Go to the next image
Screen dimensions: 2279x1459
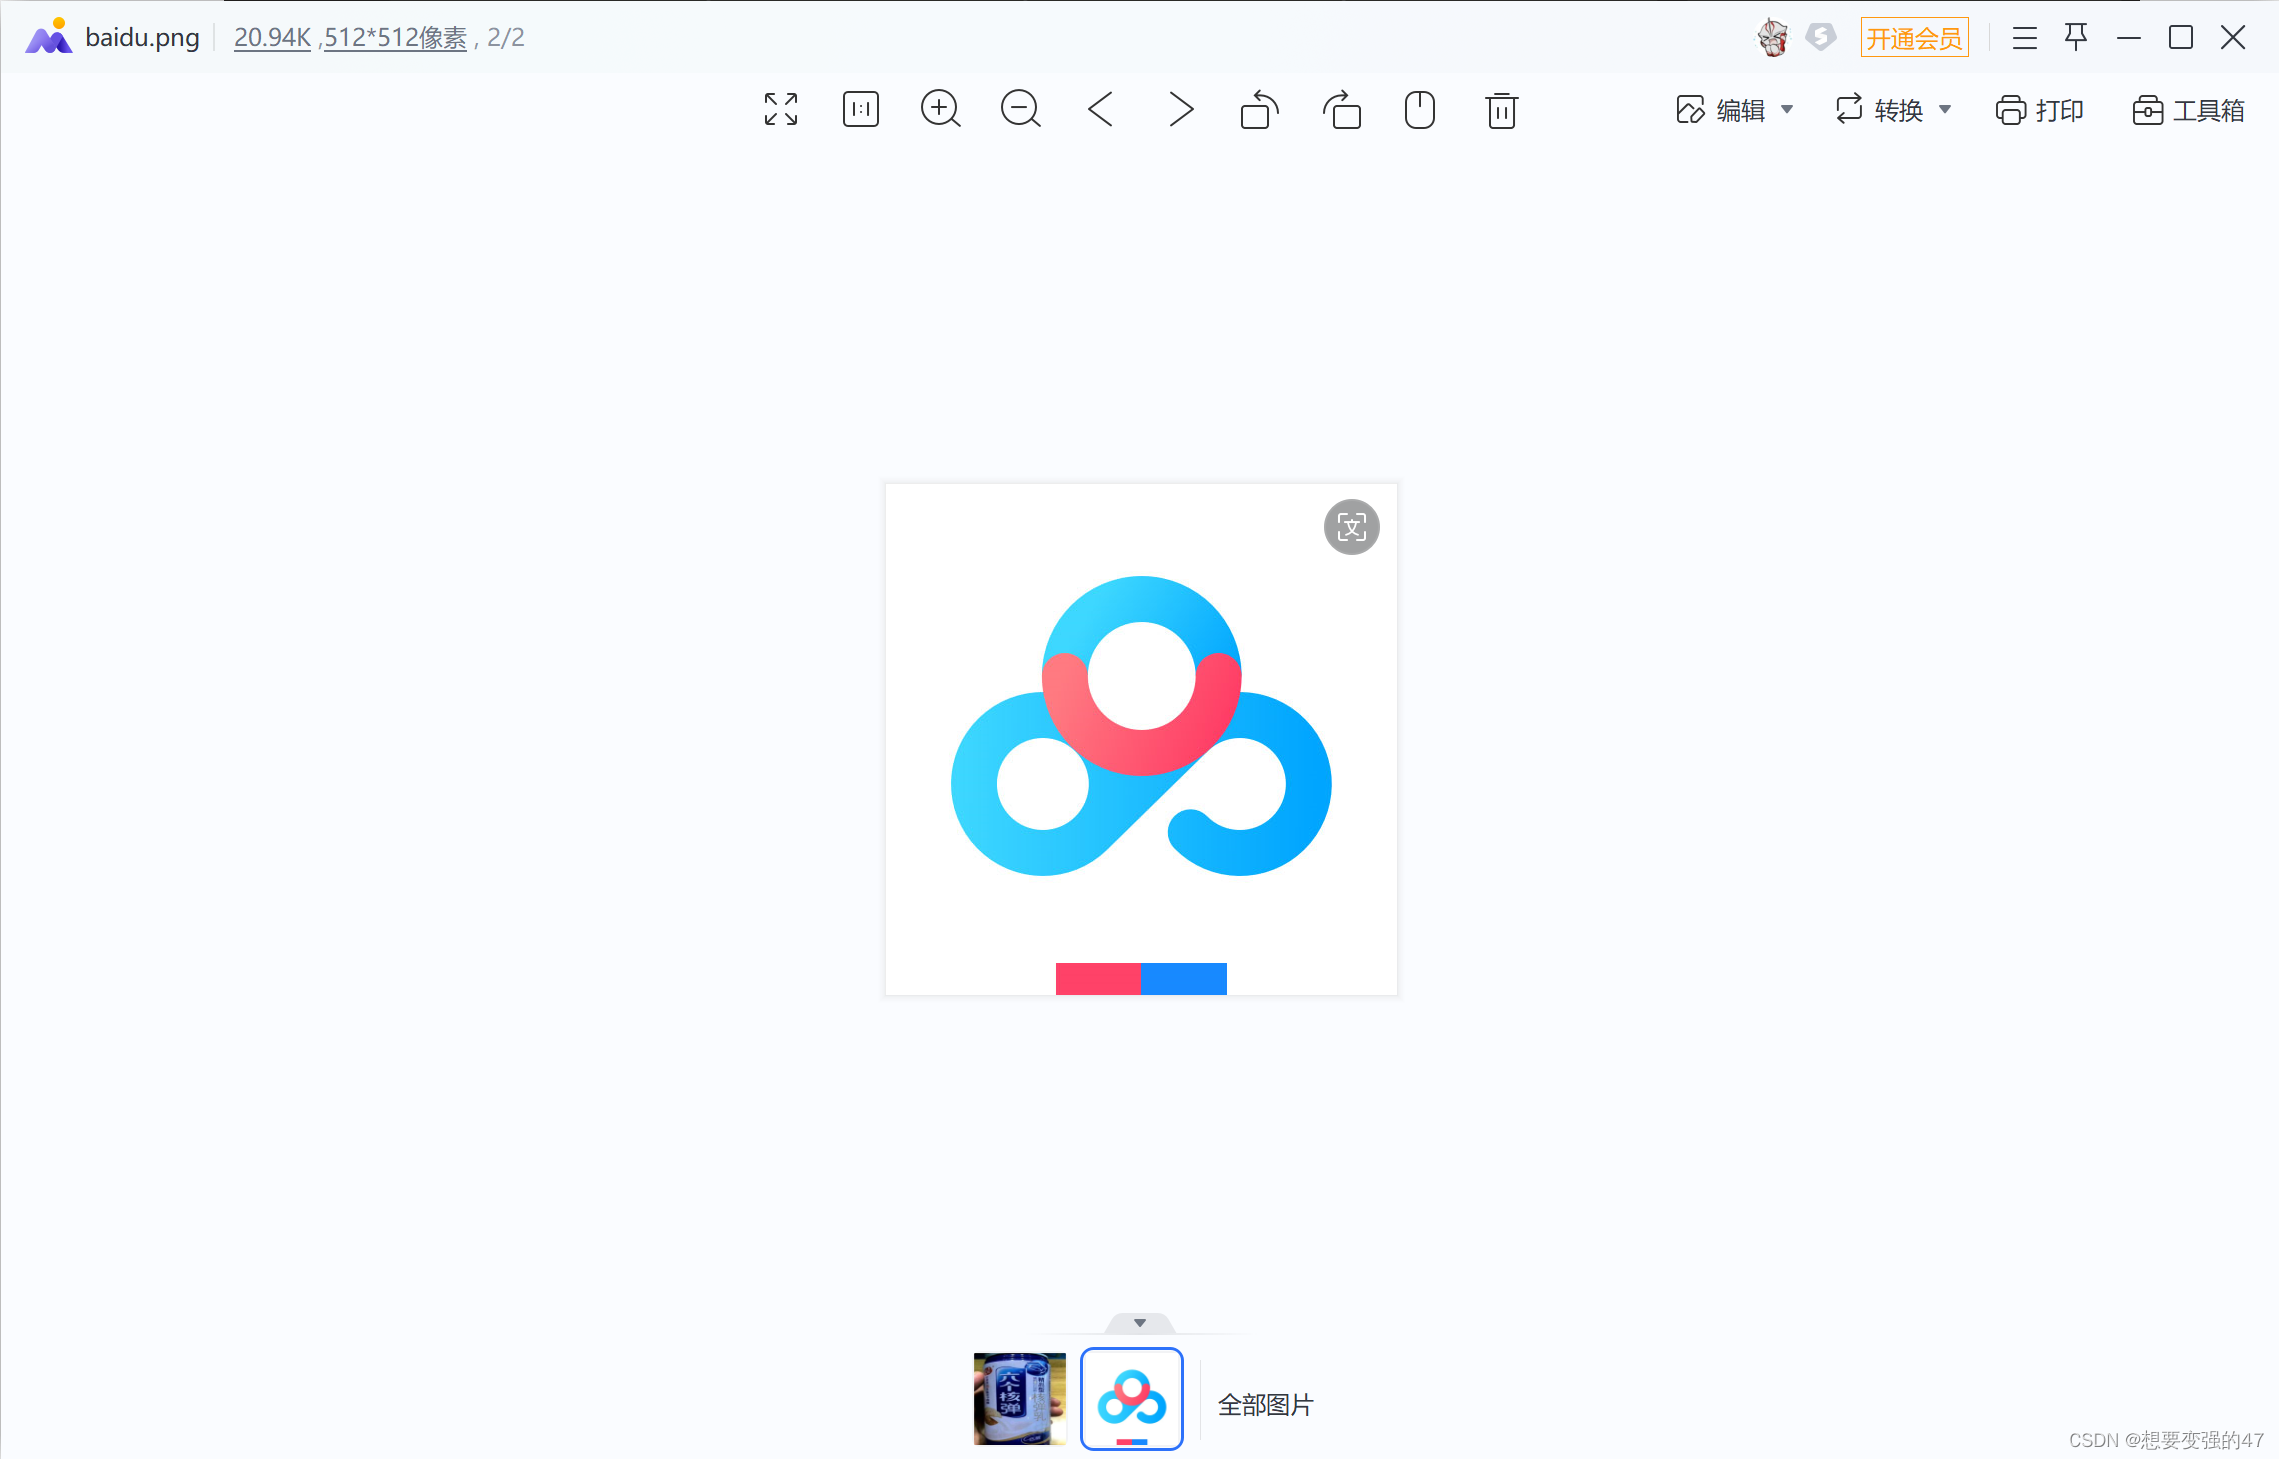(x=1180, y=109)
